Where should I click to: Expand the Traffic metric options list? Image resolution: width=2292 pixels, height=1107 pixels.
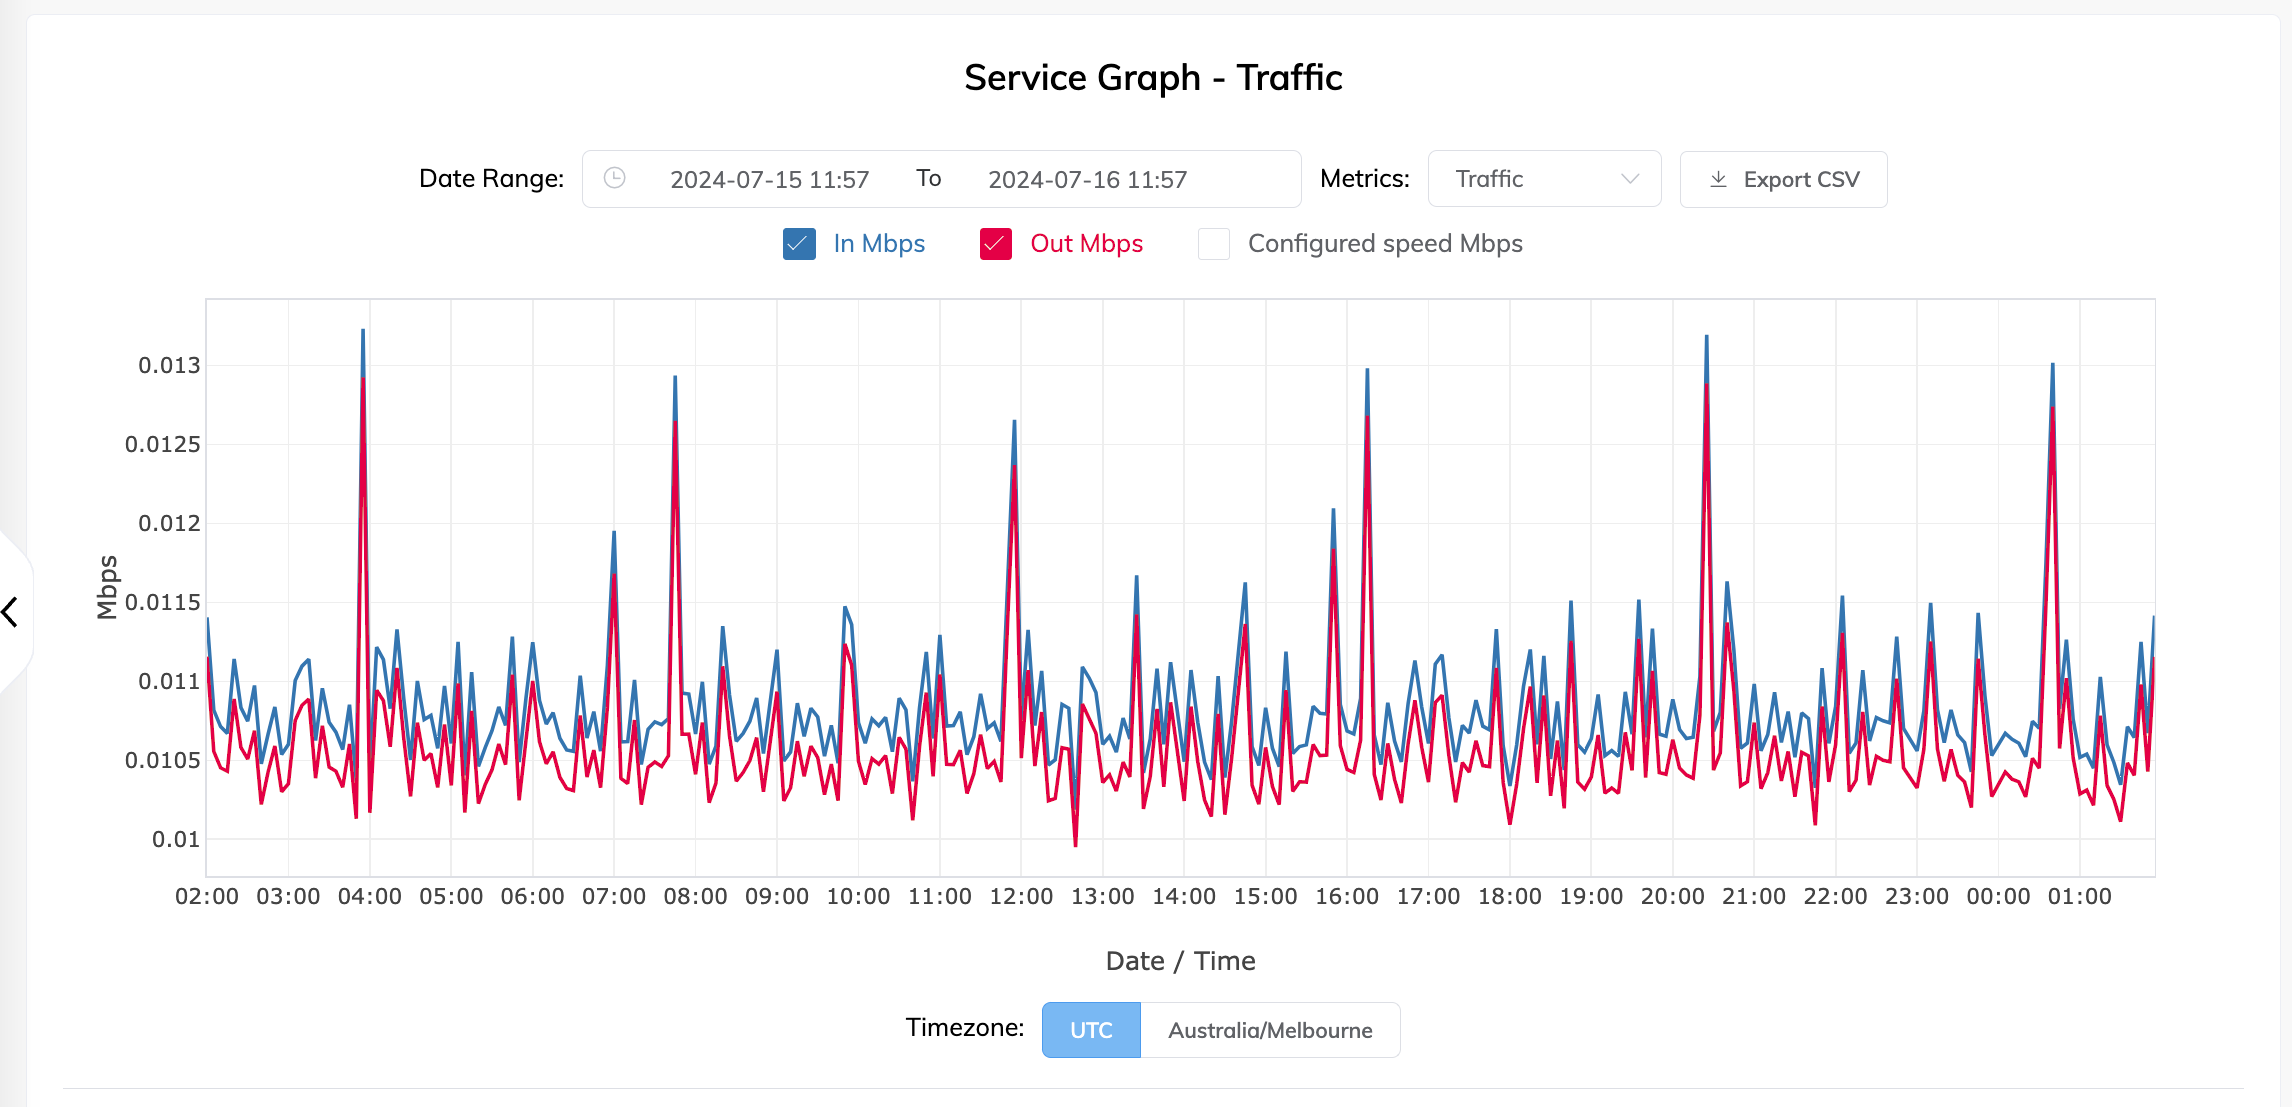(1545, 178)
